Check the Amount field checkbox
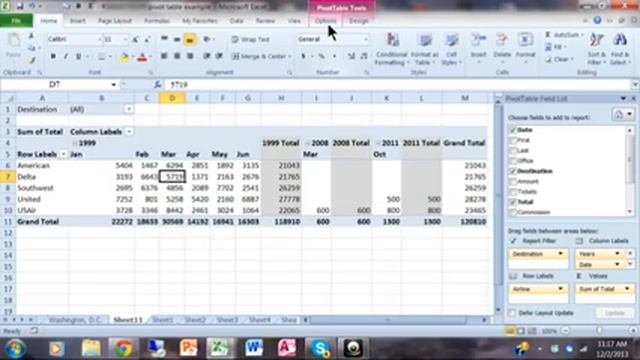Image resolution: width=640 pixels, height=360 pixels. click(x=513, y=181)
